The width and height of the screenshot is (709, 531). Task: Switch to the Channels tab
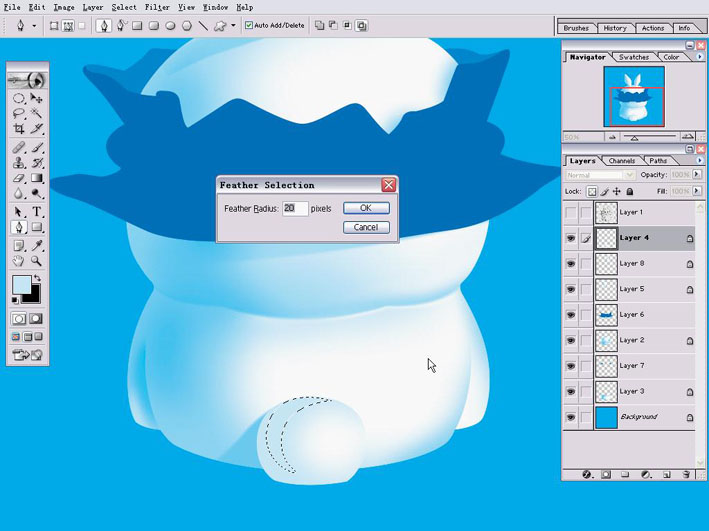[x=622, y=161]
